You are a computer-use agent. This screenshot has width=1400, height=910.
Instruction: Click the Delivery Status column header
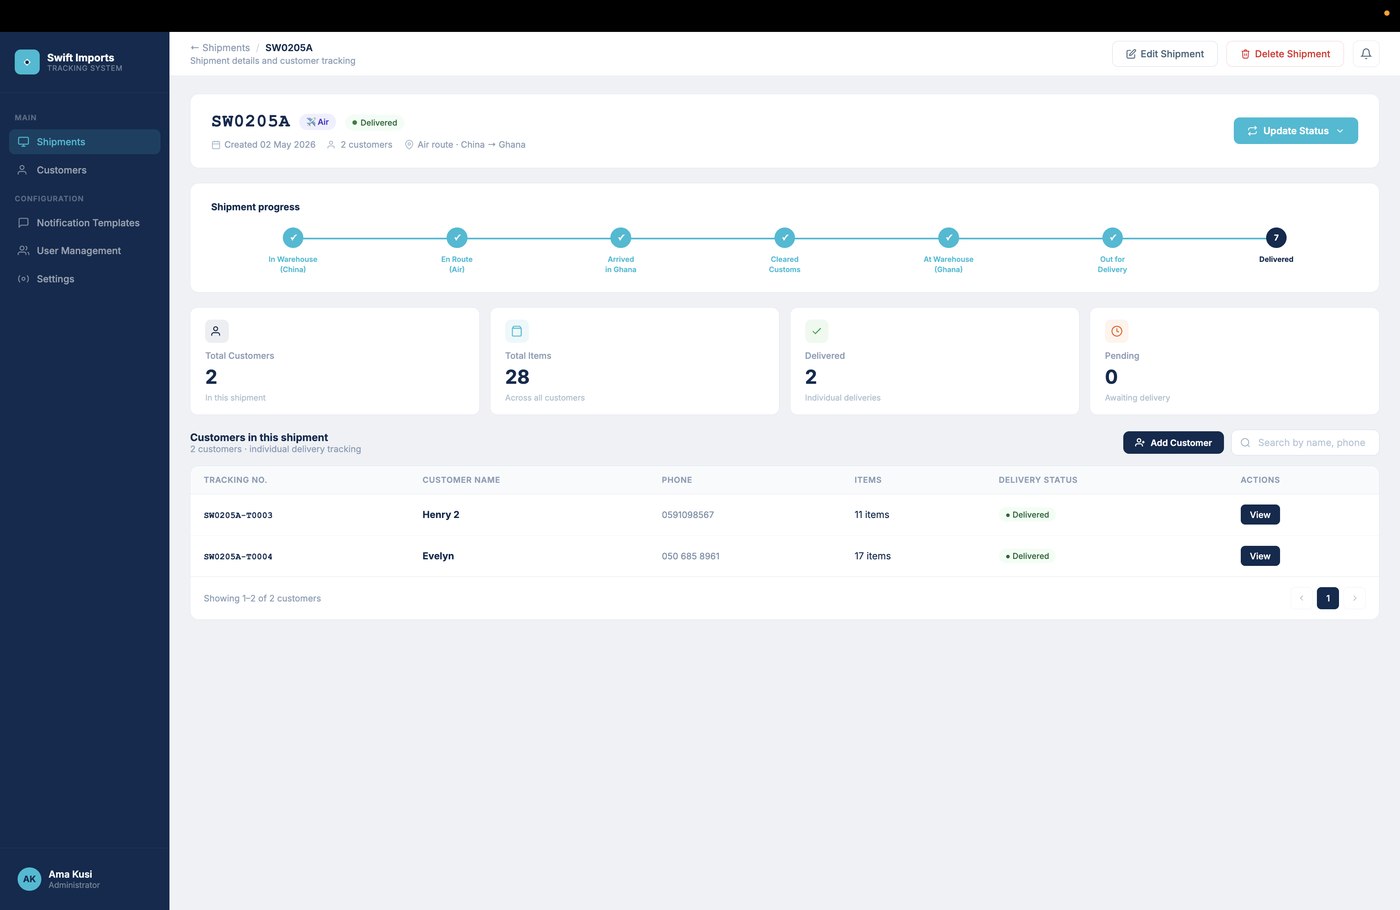click(1038, 480)
